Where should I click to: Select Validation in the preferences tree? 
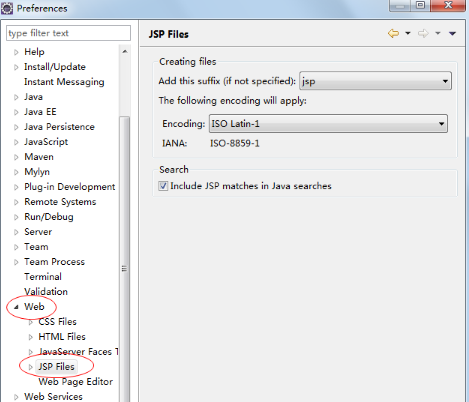click(46, 292)
